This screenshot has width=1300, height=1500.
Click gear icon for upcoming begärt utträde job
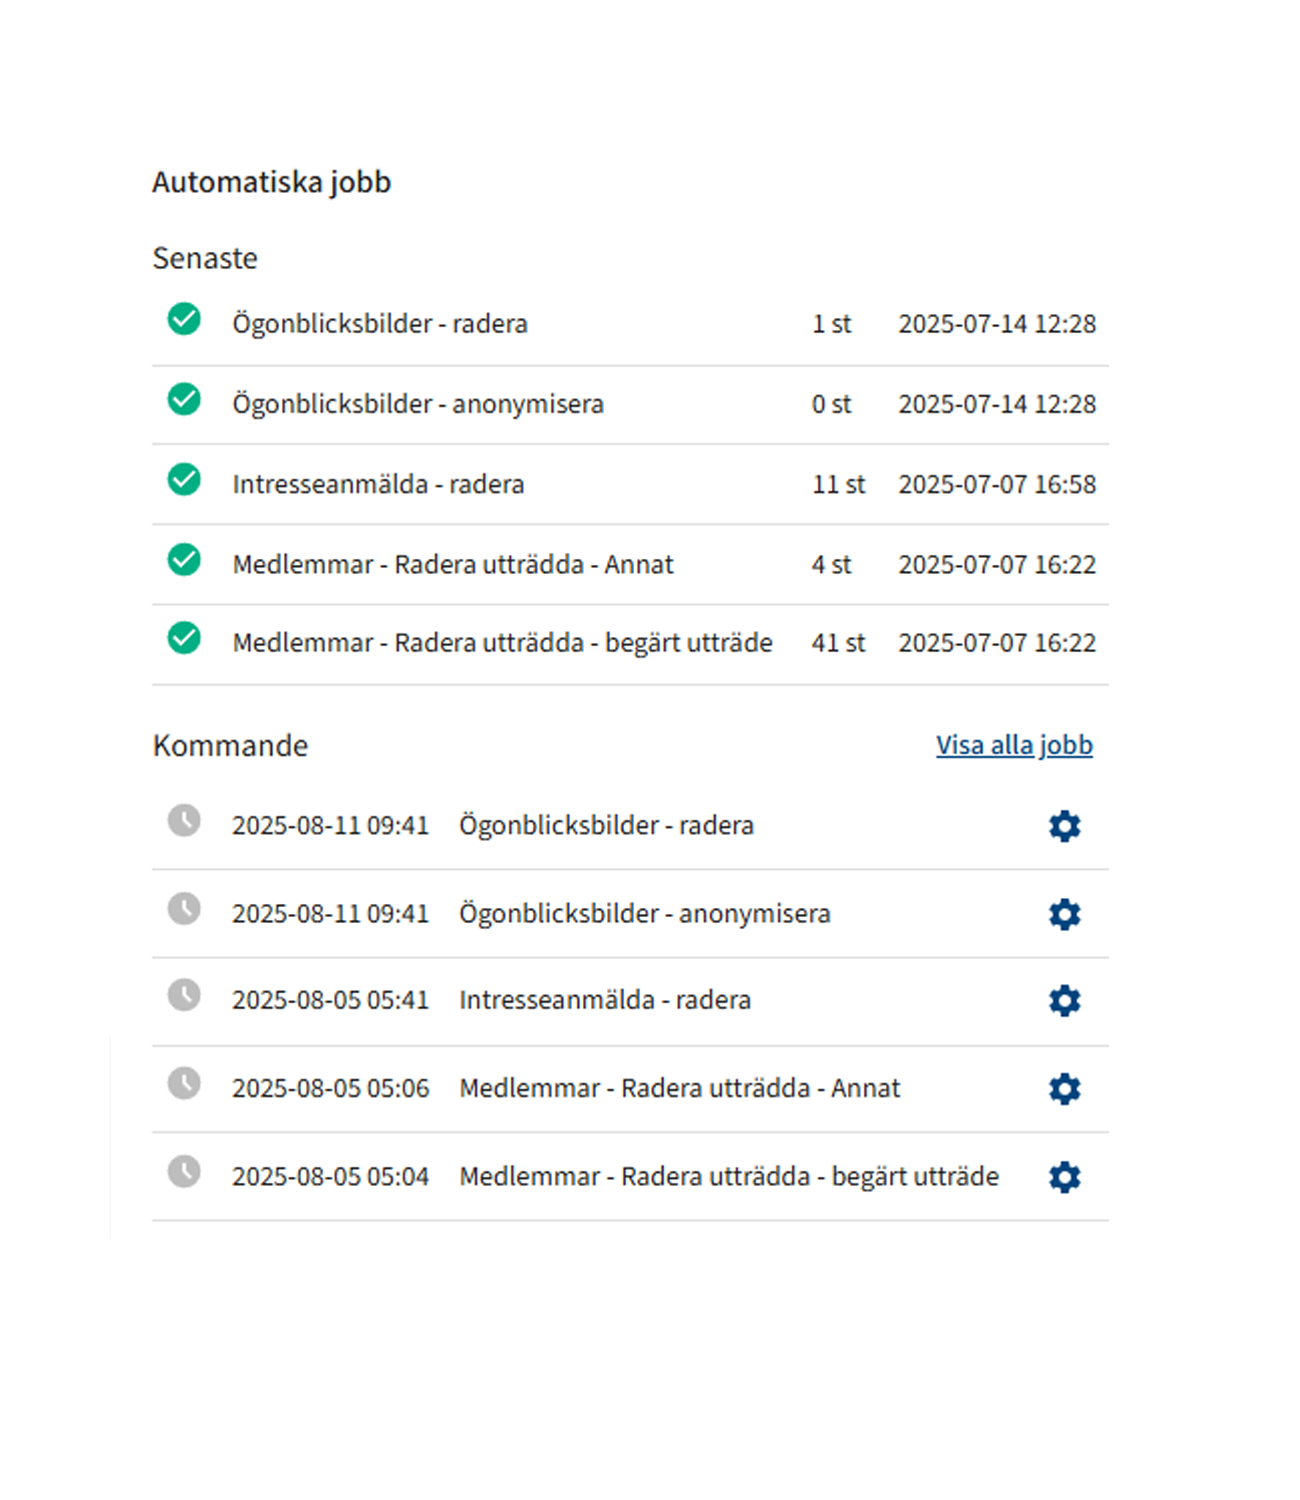pos(1064,1177)
